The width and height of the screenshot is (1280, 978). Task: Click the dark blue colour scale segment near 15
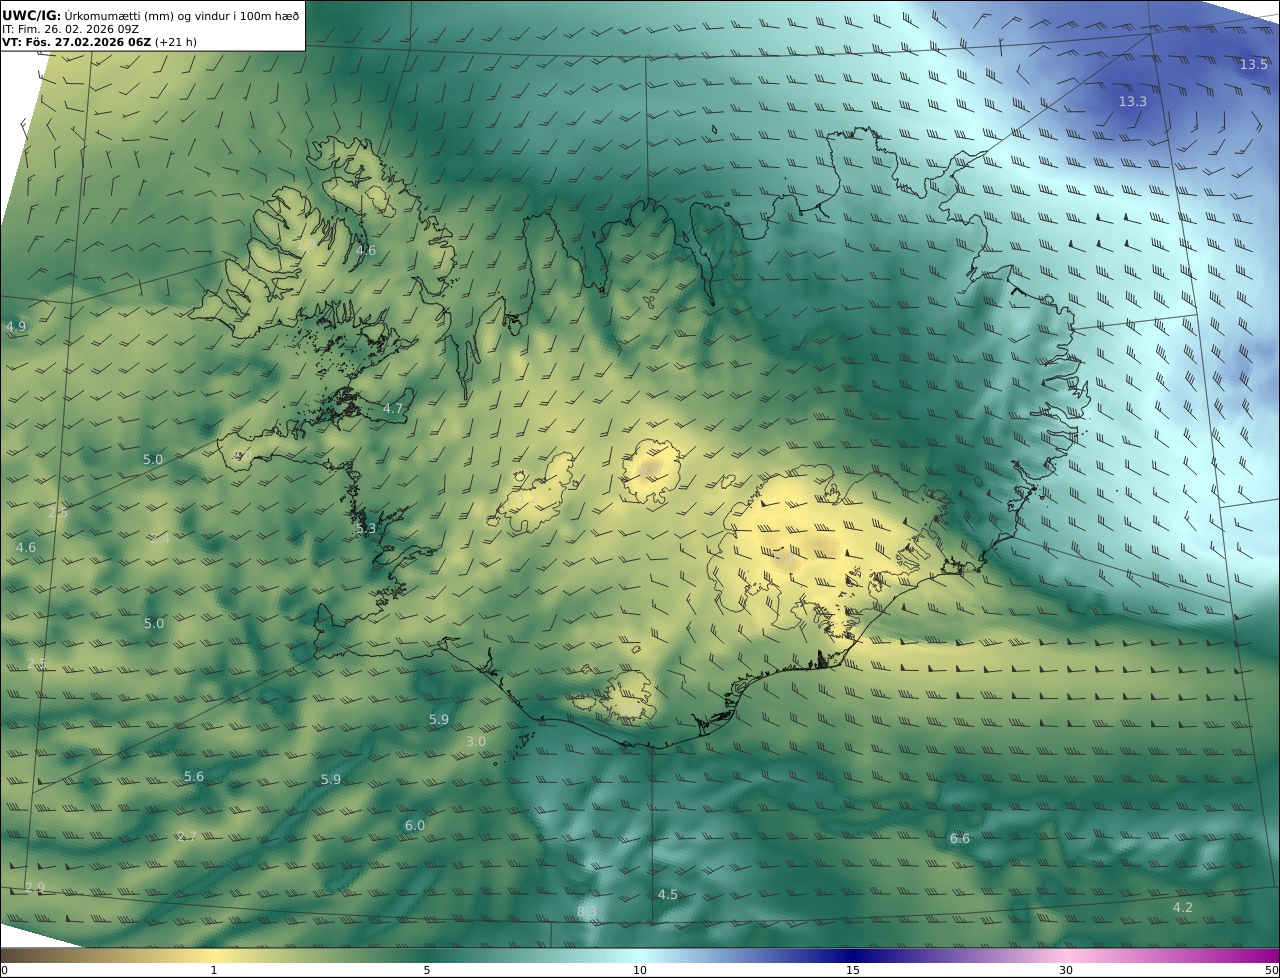pyautogui.click(x=853, y=955)
